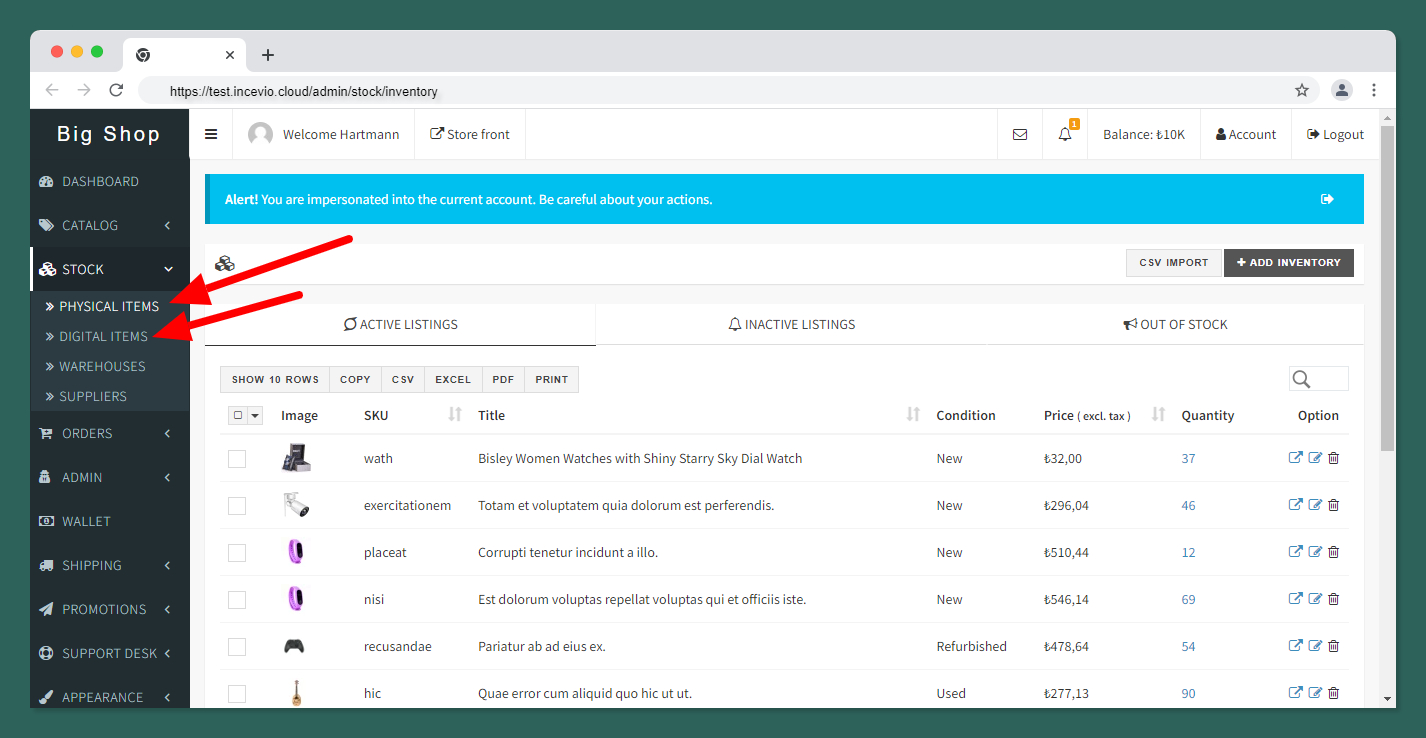Screen dimensions: 1426x738
Task: Open the Out of Stock tab
Action: coord(1175,324)
